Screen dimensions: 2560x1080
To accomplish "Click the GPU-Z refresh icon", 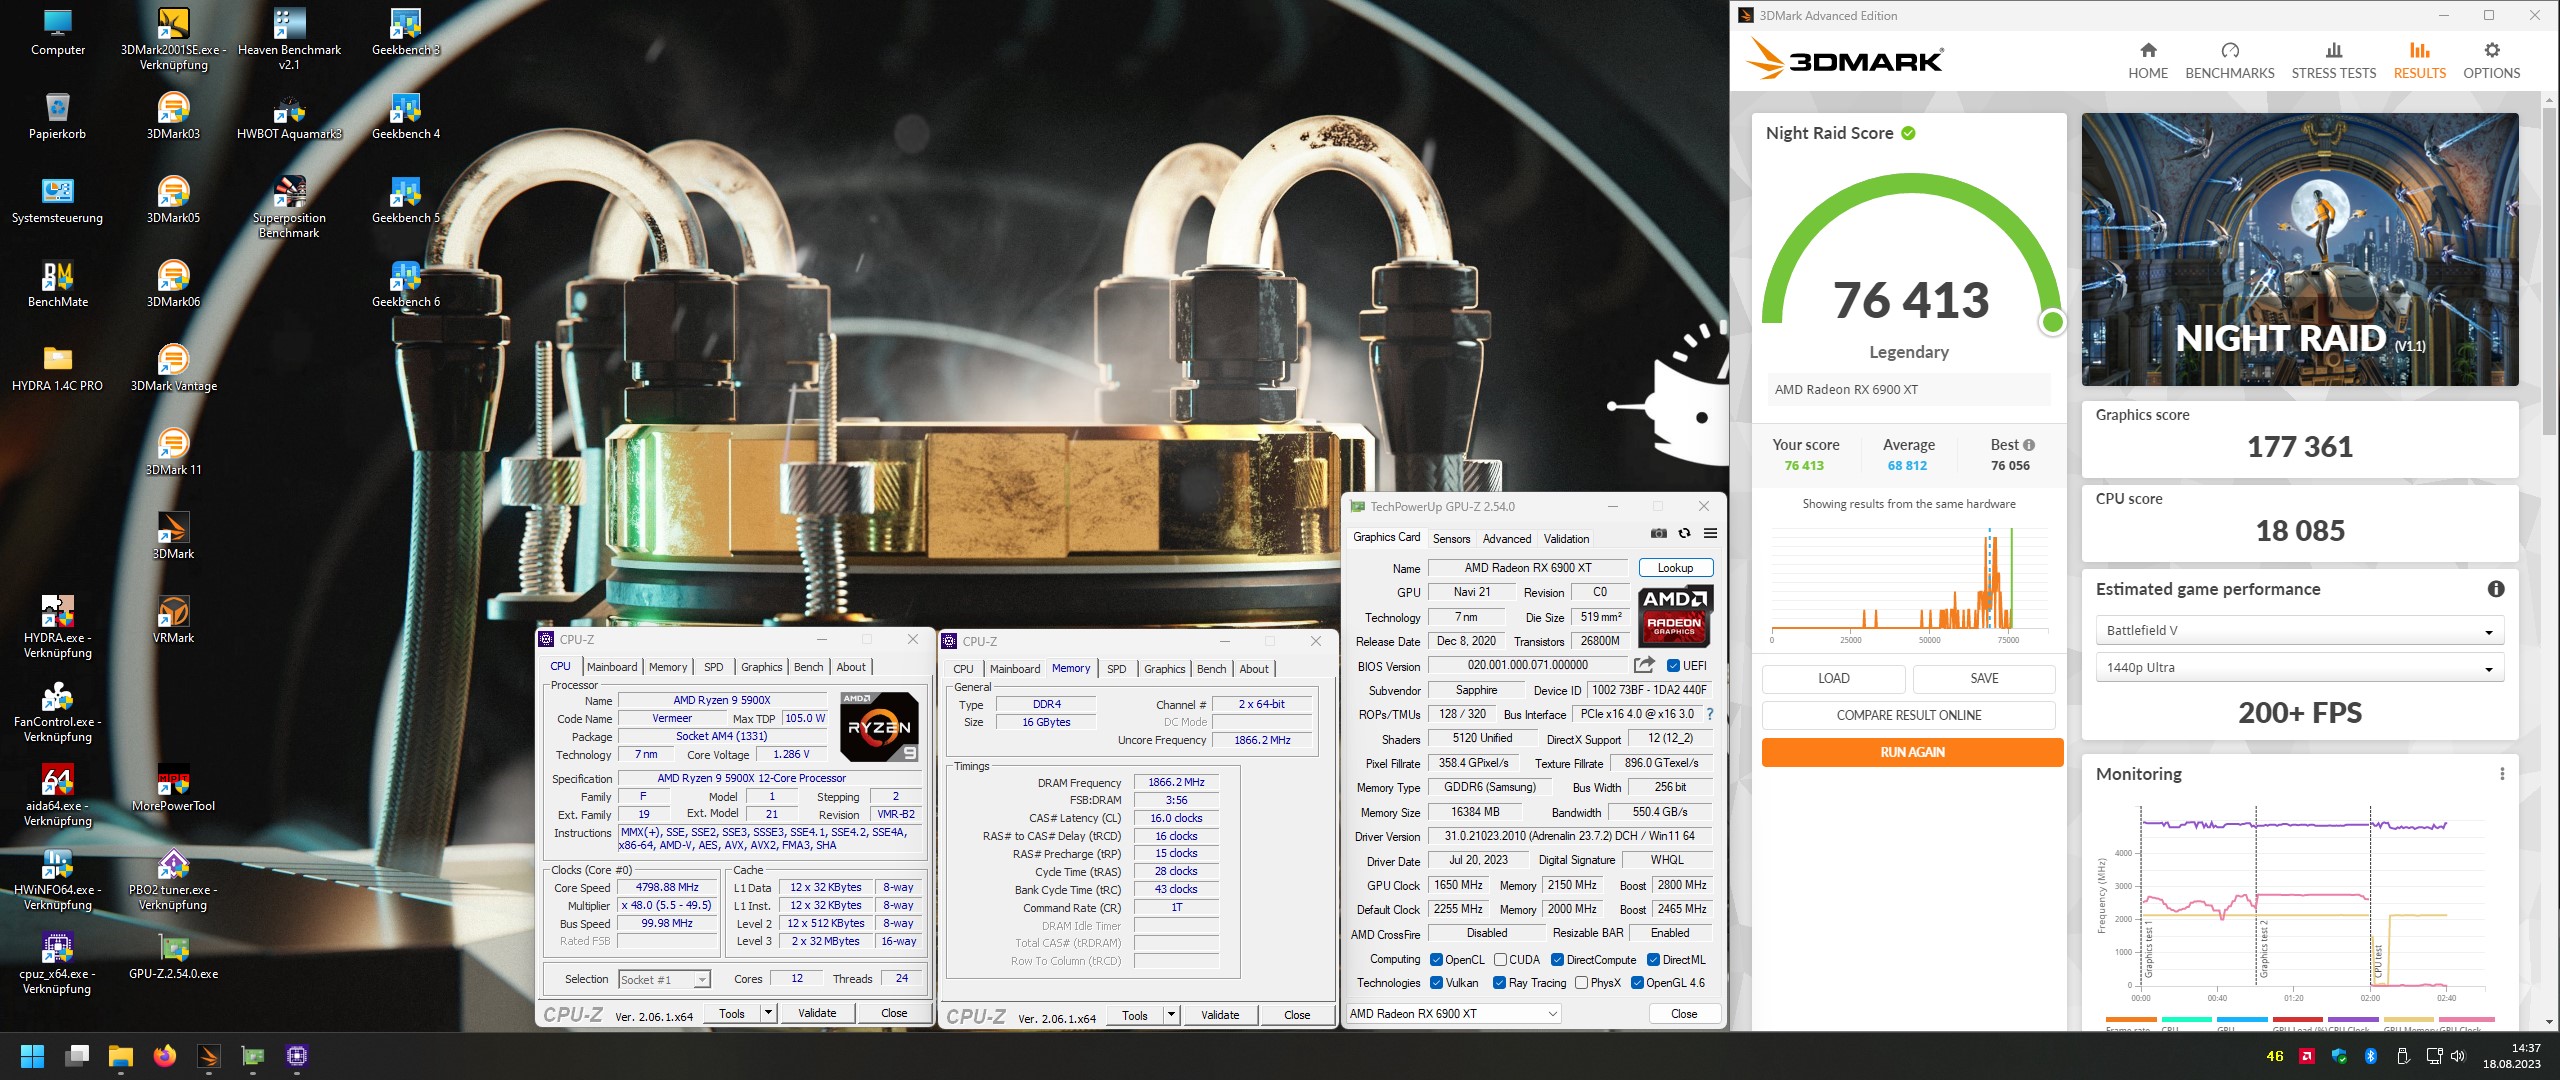I will point(1685,534).
